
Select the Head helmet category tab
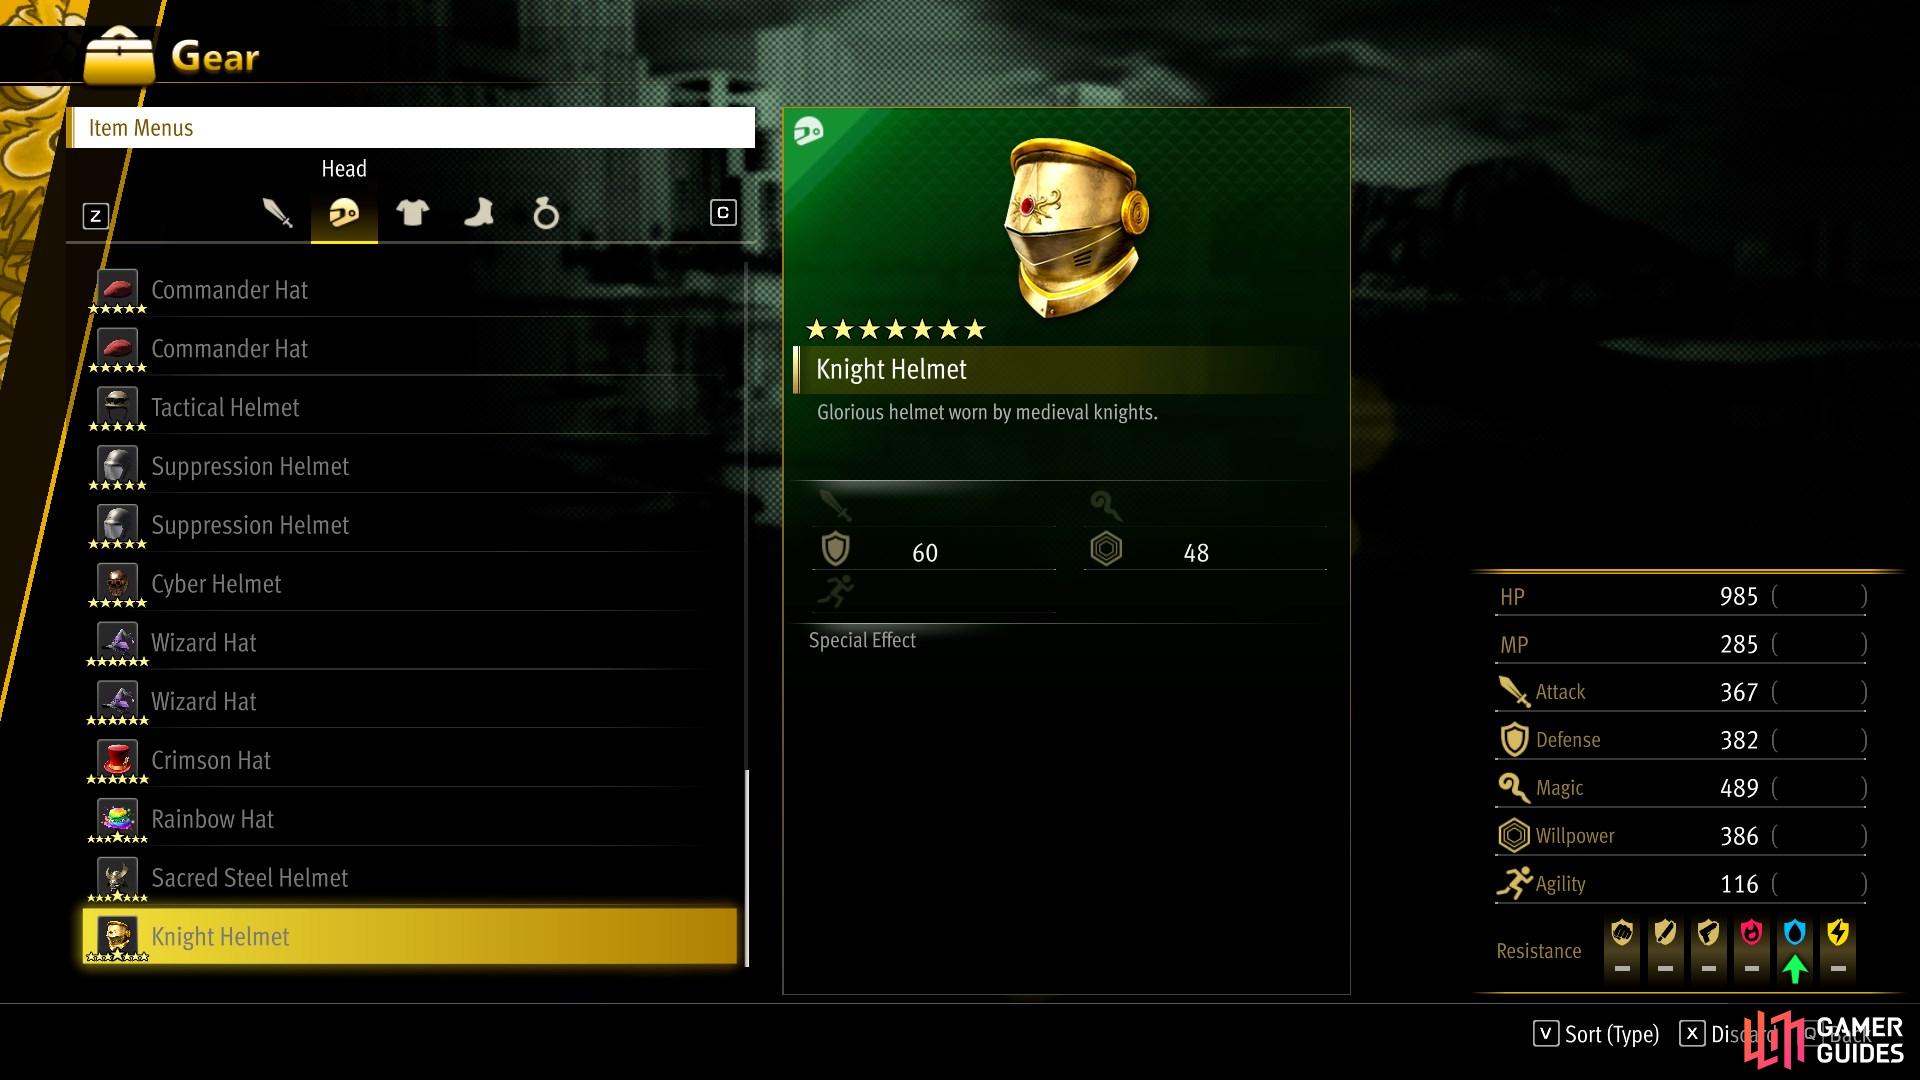pyautogui.click(x=344, y=213)
